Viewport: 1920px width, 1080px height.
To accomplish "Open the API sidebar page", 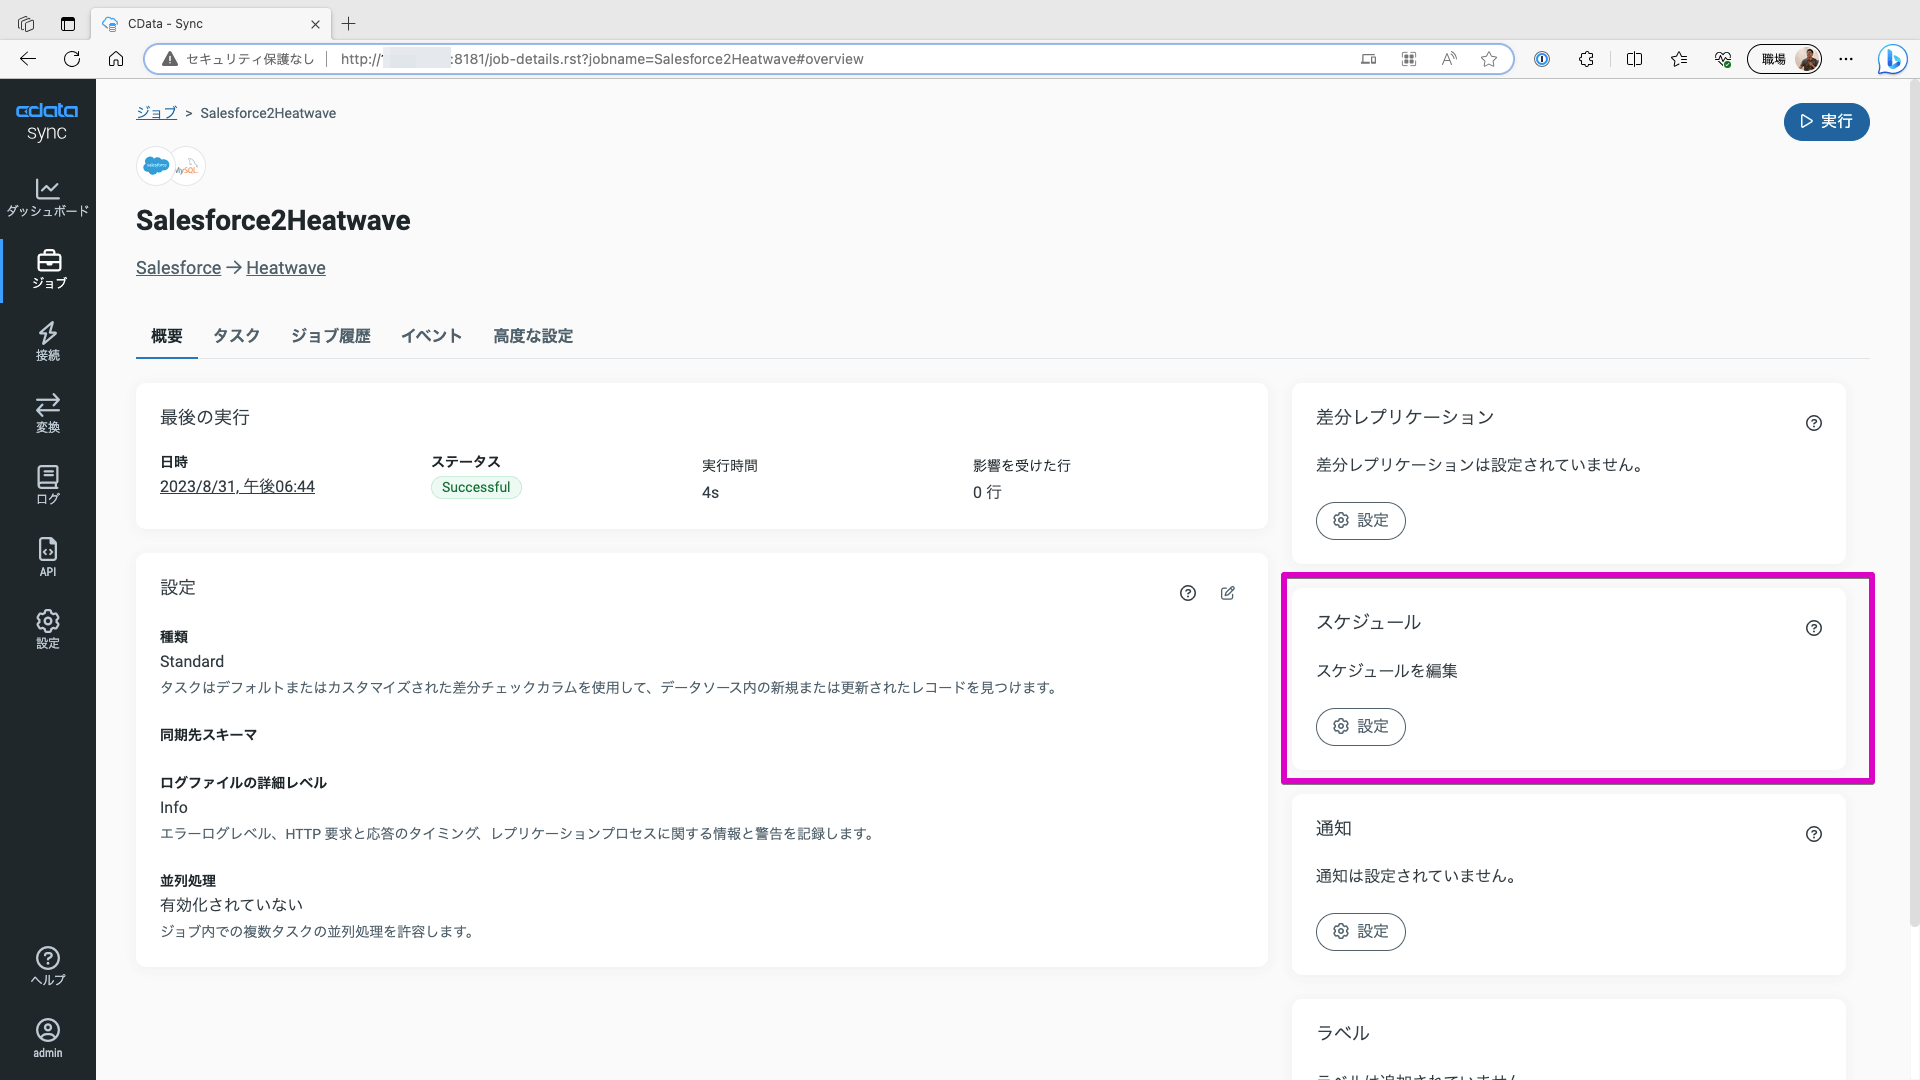I will 47,557.
